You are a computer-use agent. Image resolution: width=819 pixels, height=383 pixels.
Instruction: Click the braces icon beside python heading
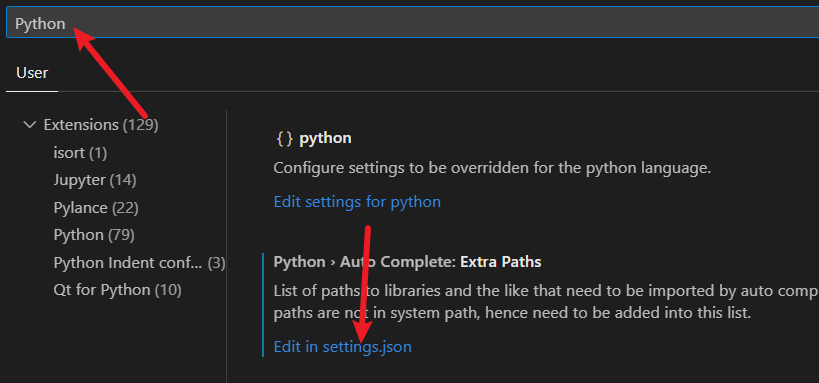[x=284, y=138]
